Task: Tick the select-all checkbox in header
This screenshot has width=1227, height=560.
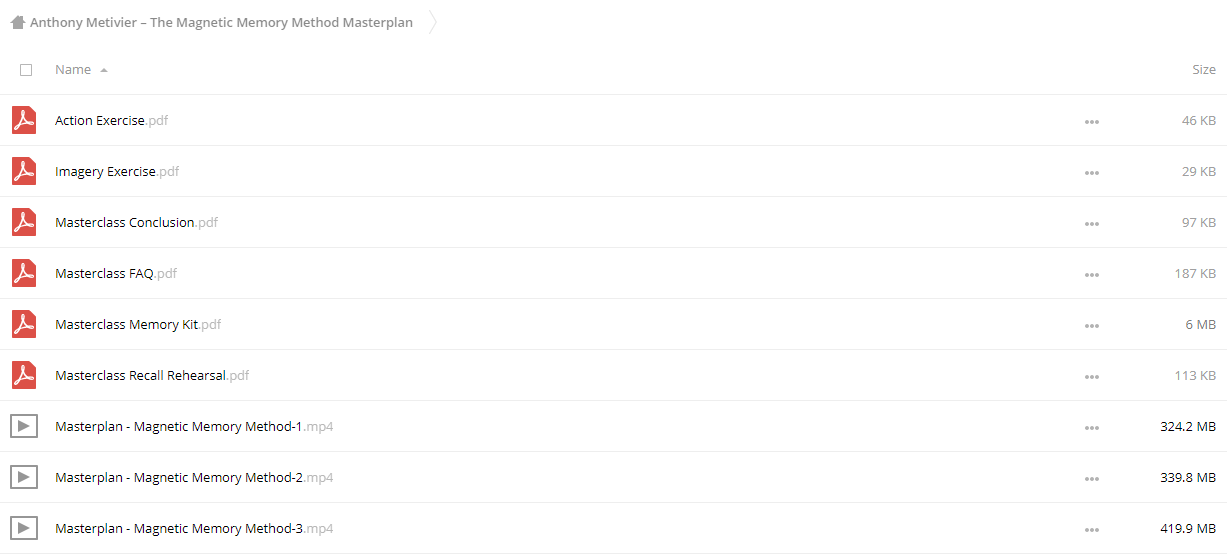Action: coord(26,70)
